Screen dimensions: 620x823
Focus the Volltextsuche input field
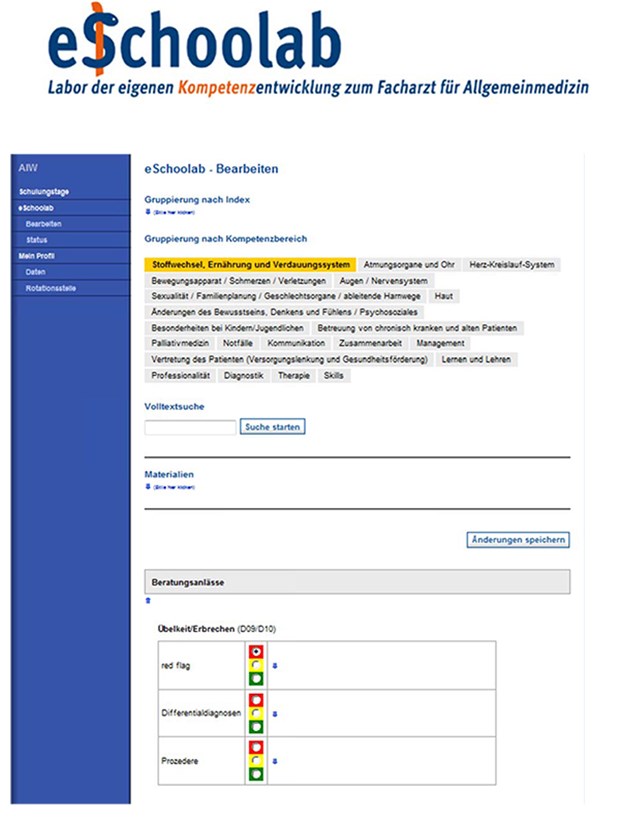(x=190, y=427)
